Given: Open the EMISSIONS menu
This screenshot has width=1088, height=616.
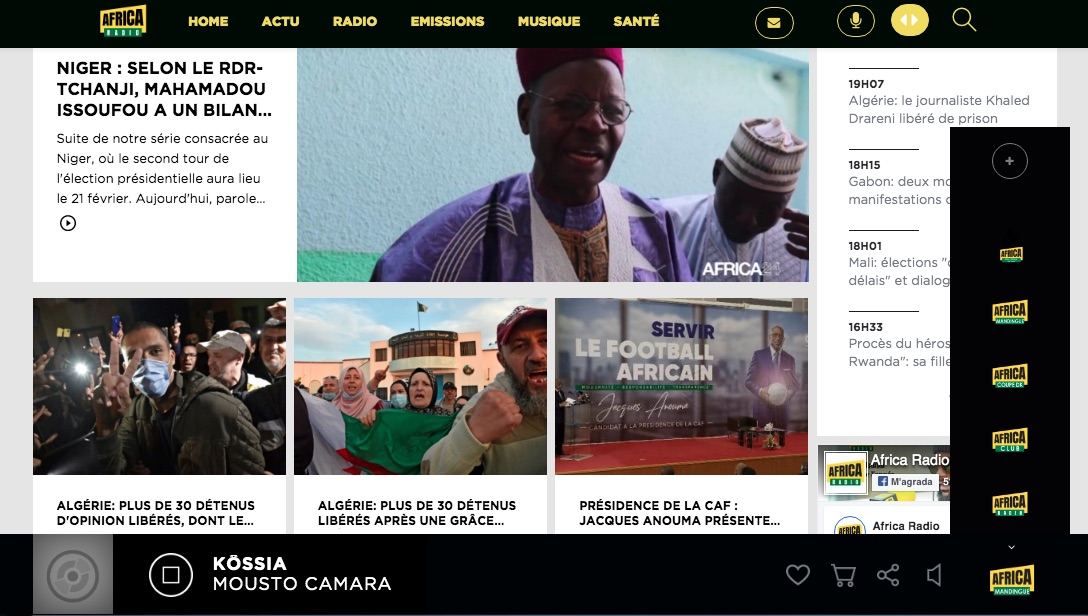Looking at the screenshot, I should point(448,22).
